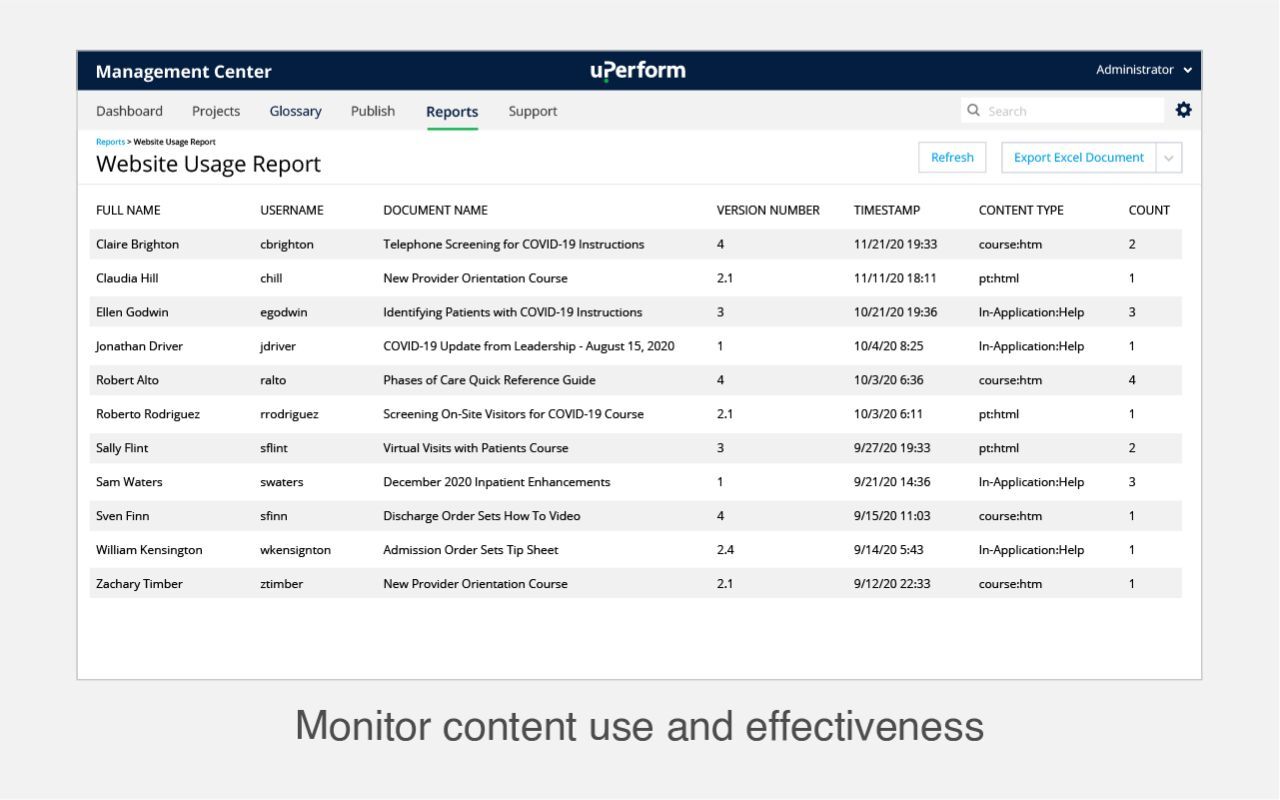Click the username wkensignton
The width and height of the screenshot is (1280, 800).
click(295, 550)
